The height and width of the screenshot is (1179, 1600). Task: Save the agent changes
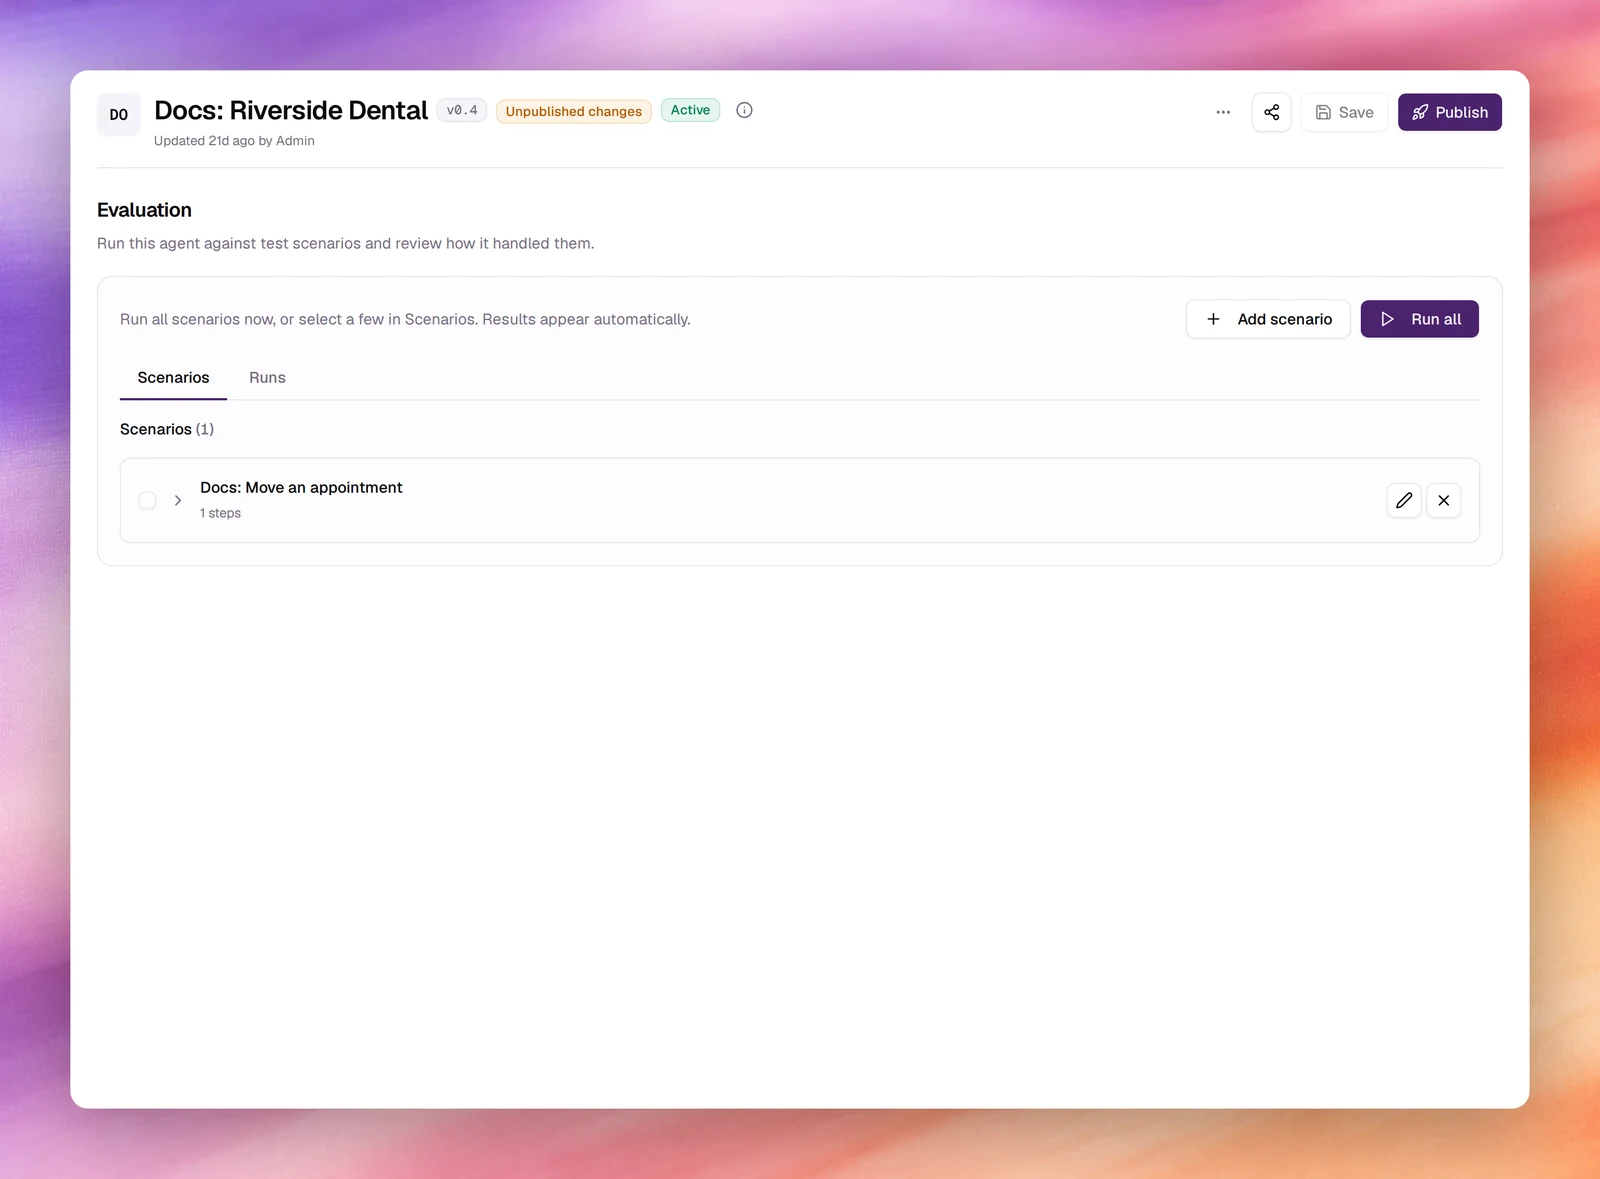click(x=1343, y=112)
